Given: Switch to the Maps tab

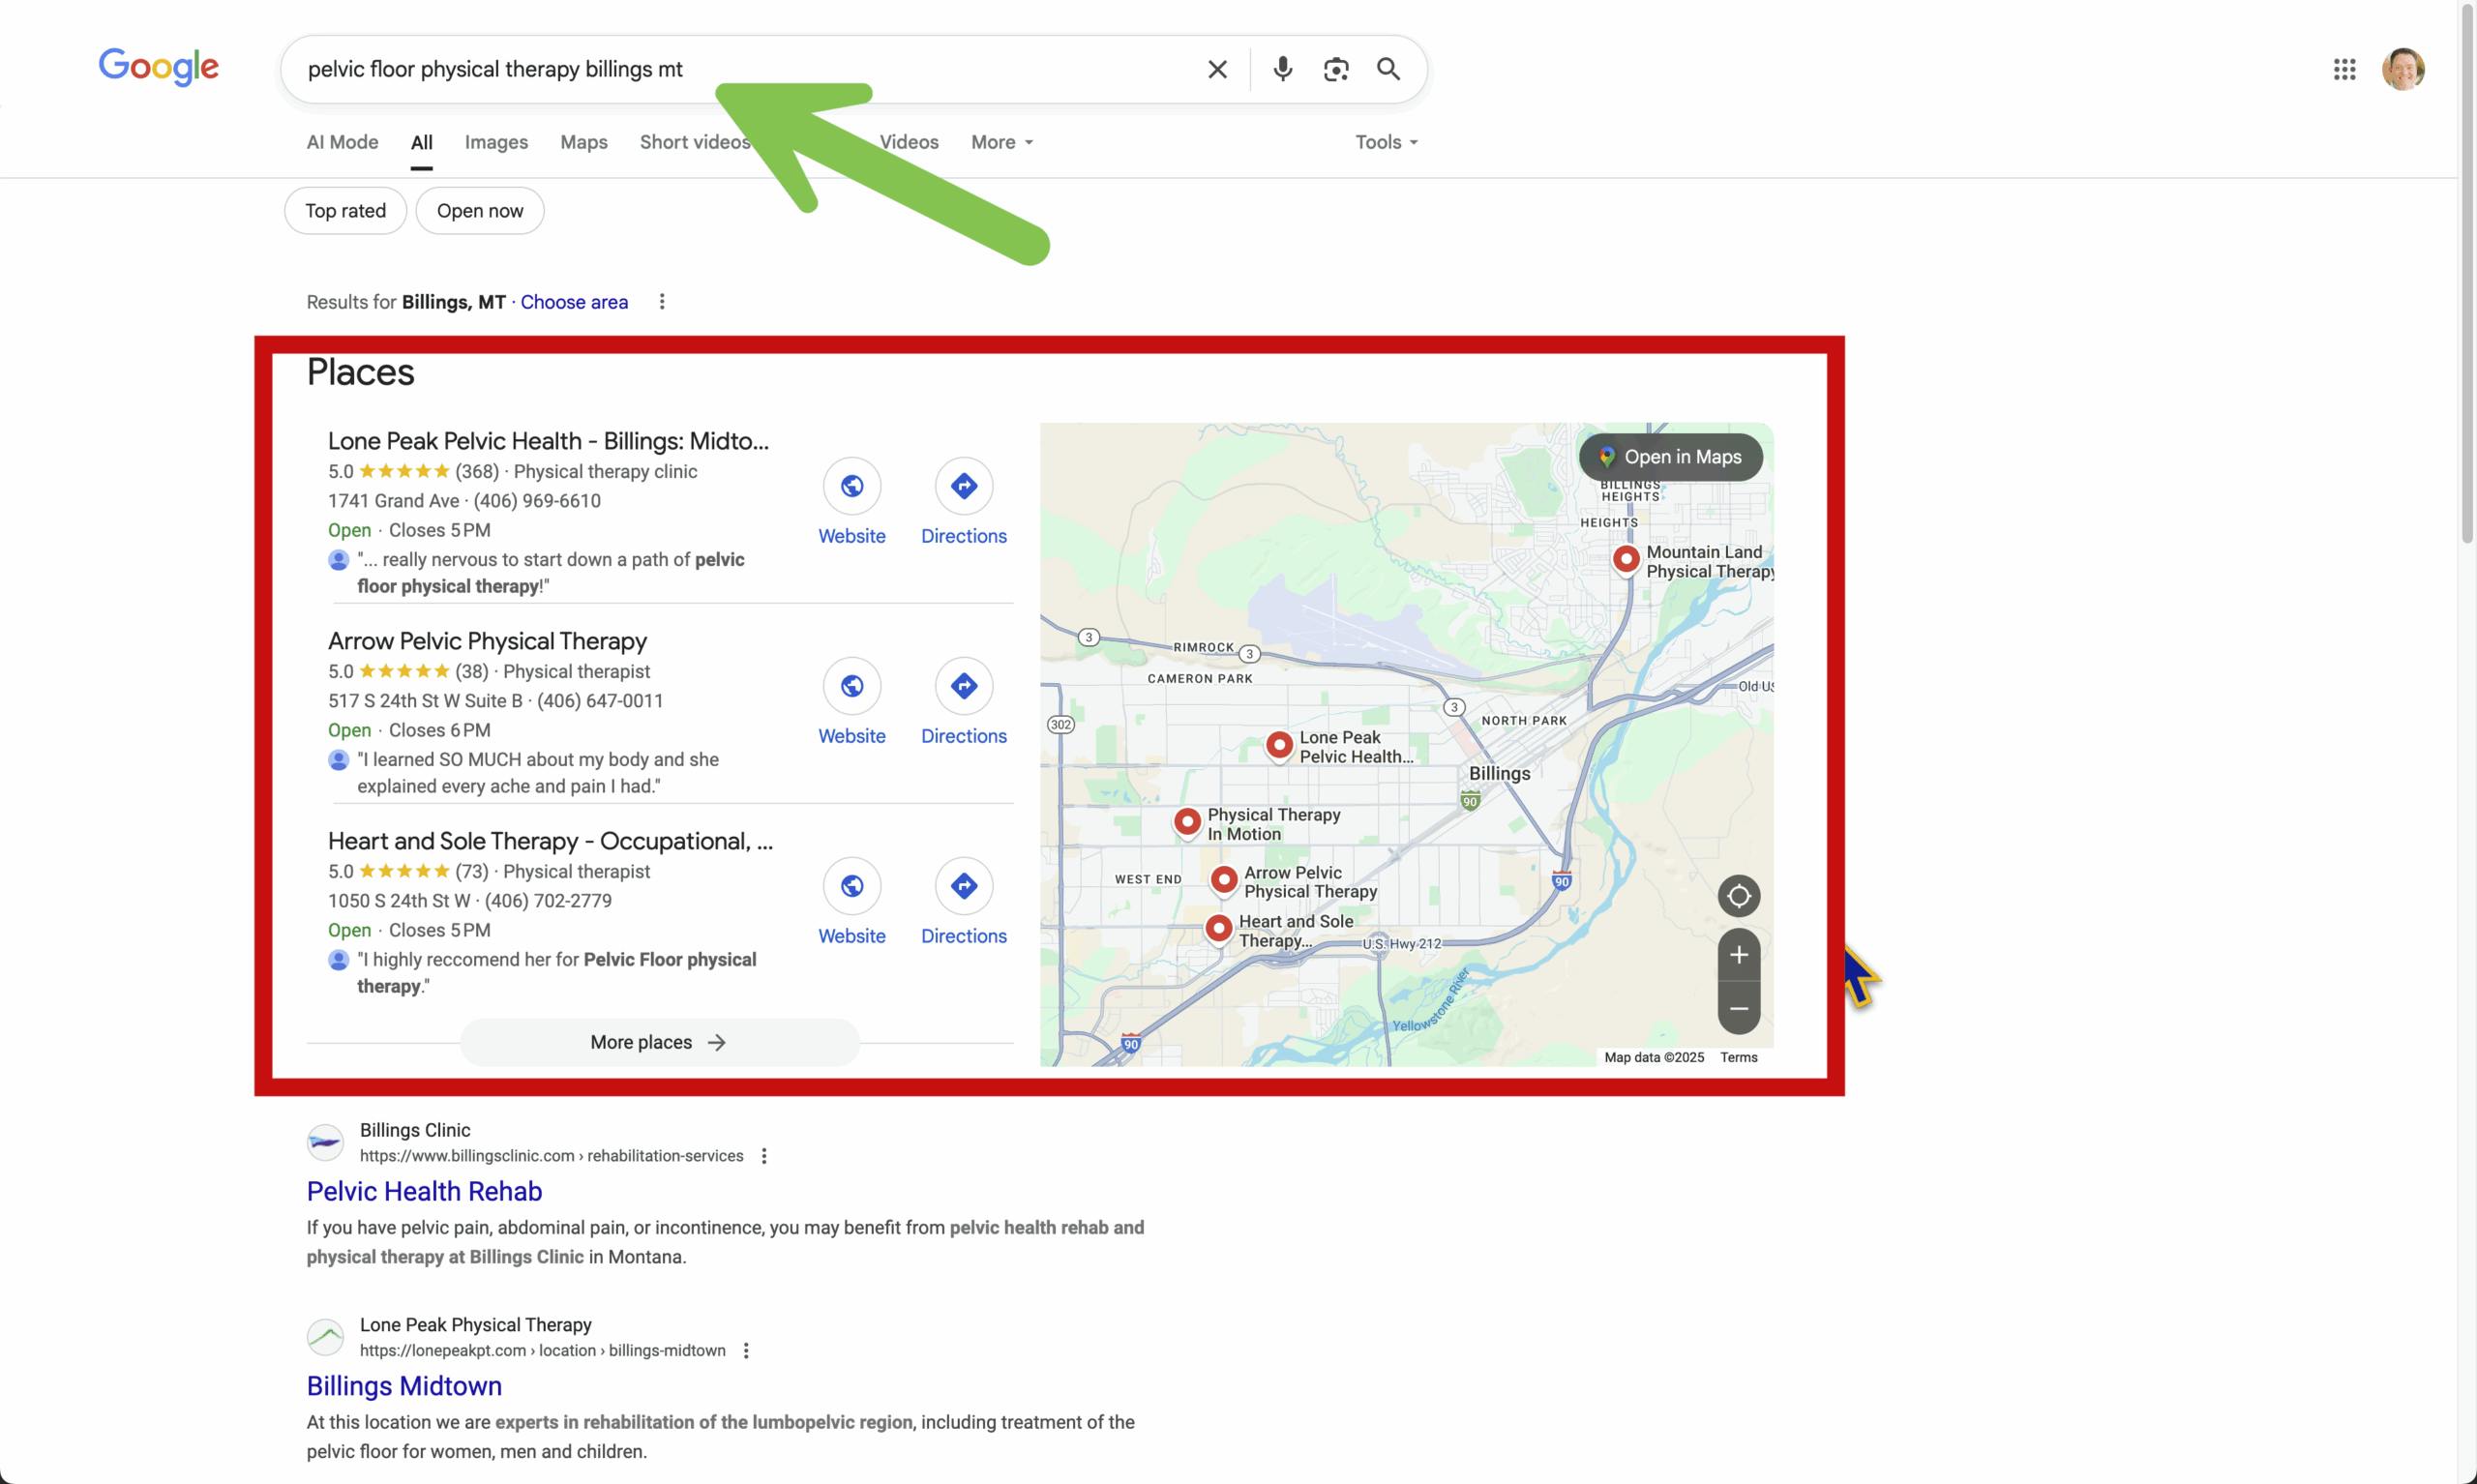Looking at the screenshot, I should coord(584,142).
